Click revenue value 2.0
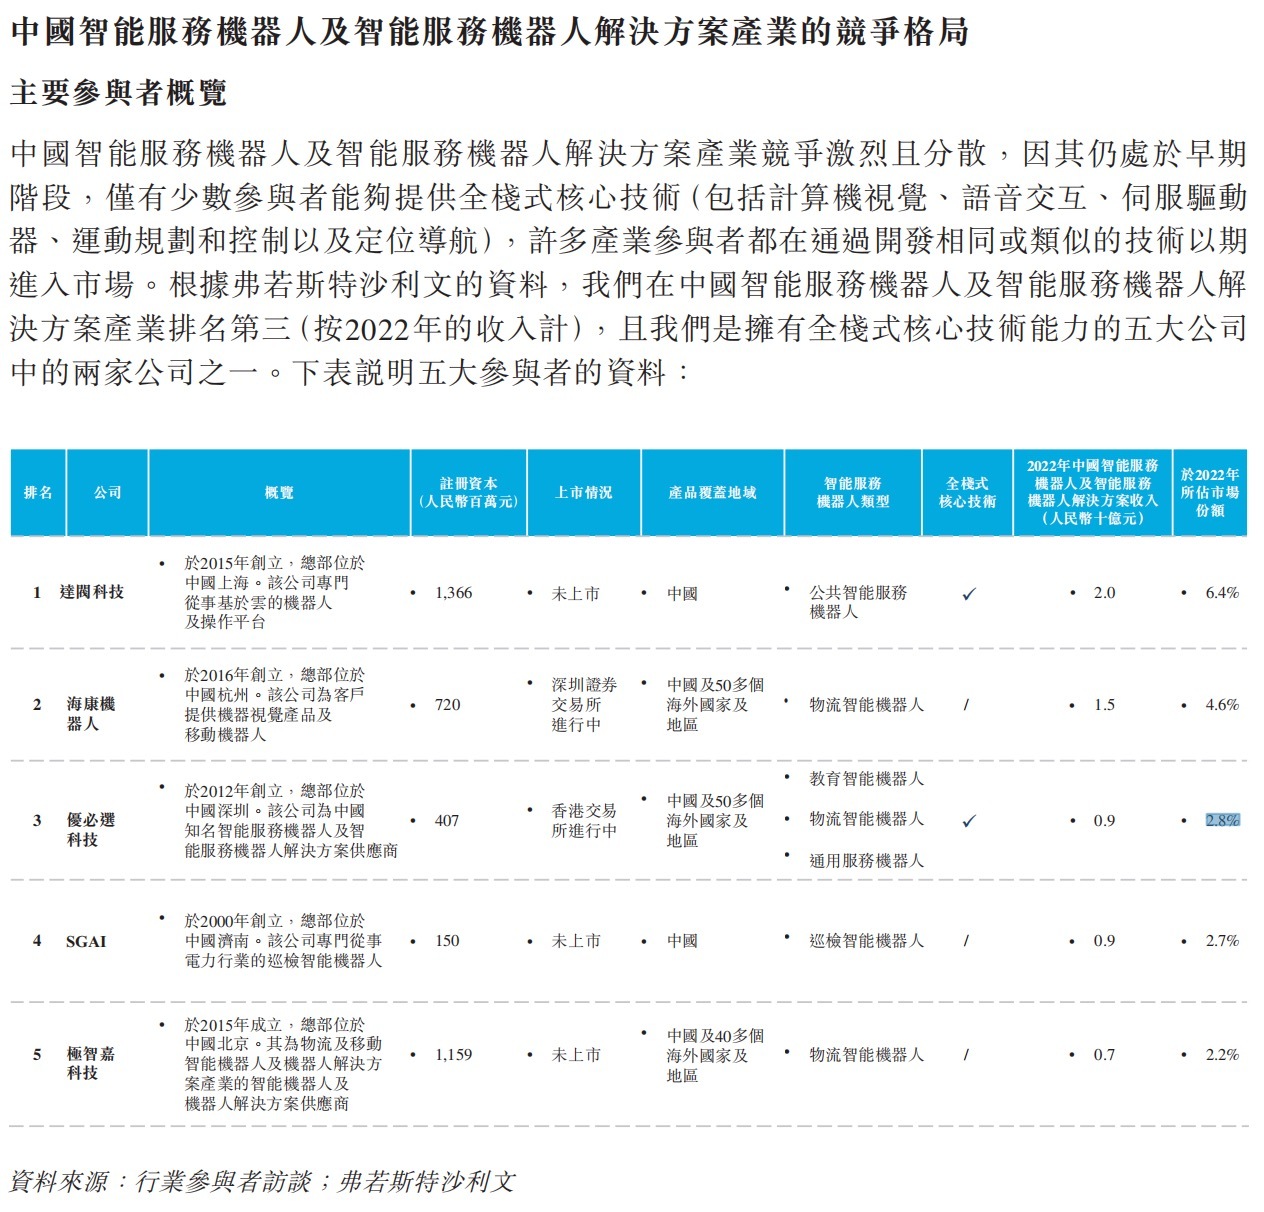Viewport: 1264px width, 1212px height. click(1104, 593)
